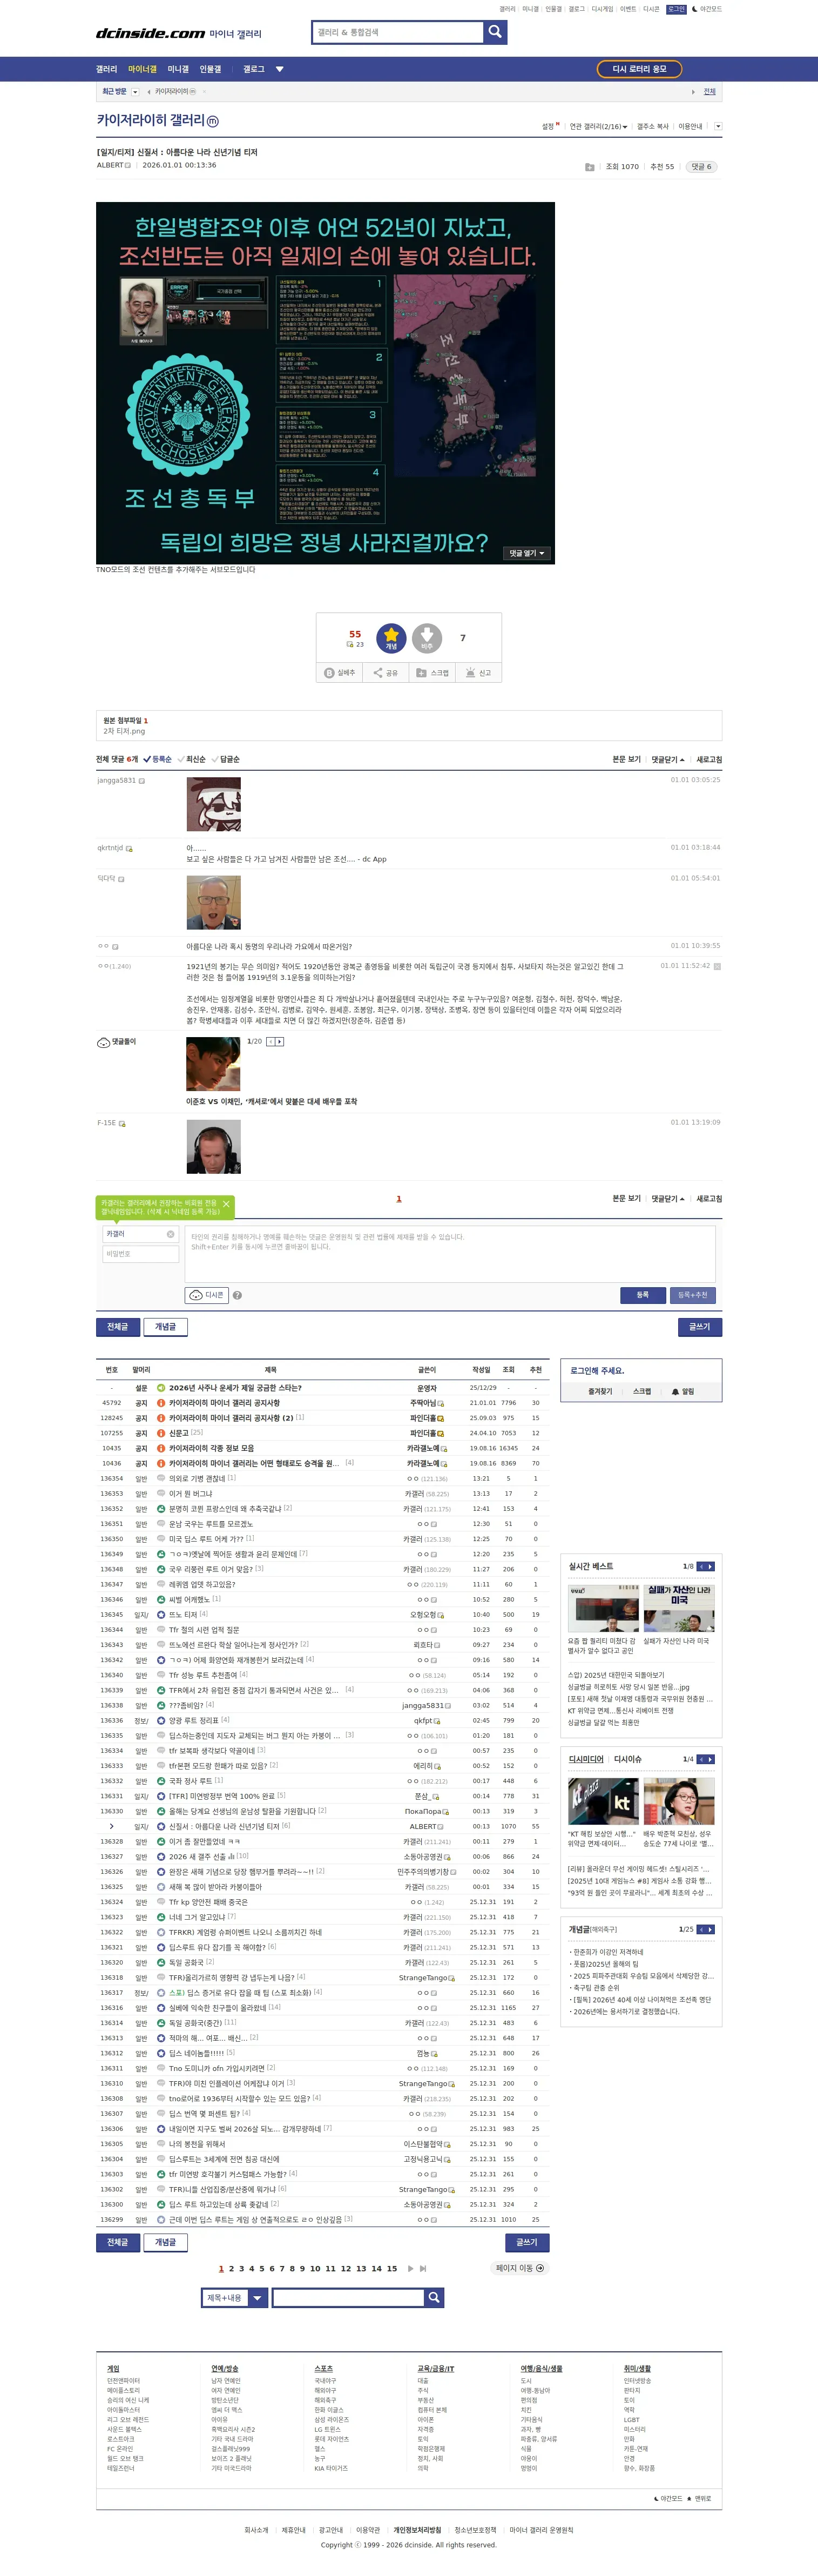Click the 댓글 6 count badge
Screen dimensions: 818x2576
[x=701, y=167]
